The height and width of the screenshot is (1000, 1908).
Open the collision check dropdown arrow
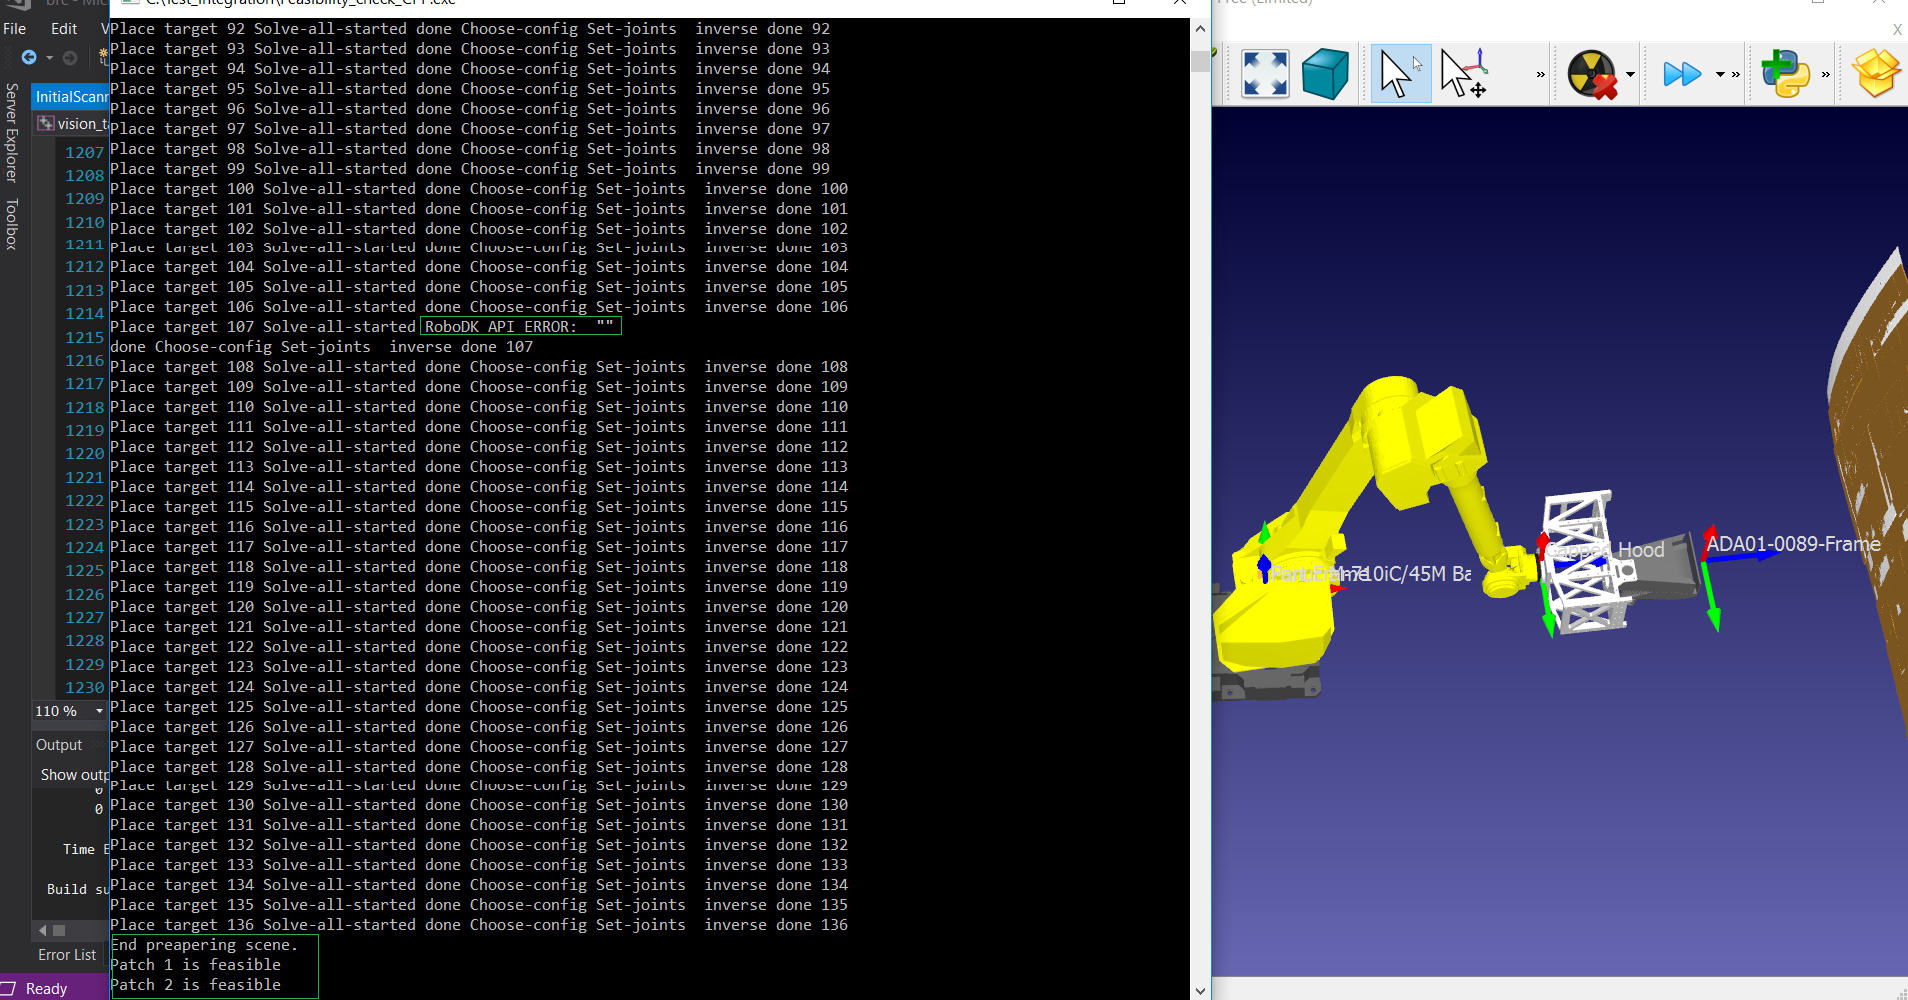click(1630, 74)
